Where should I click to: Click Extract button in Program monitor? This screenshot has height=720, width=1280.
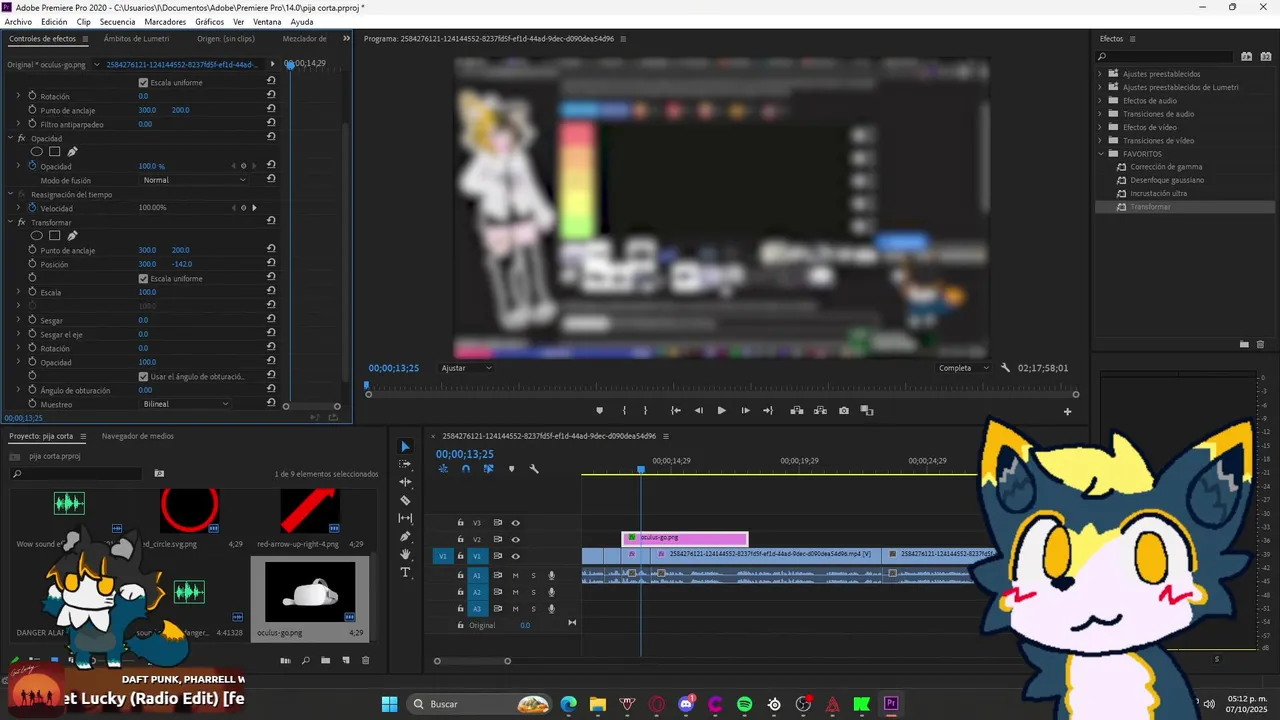[x=821, y=411]
